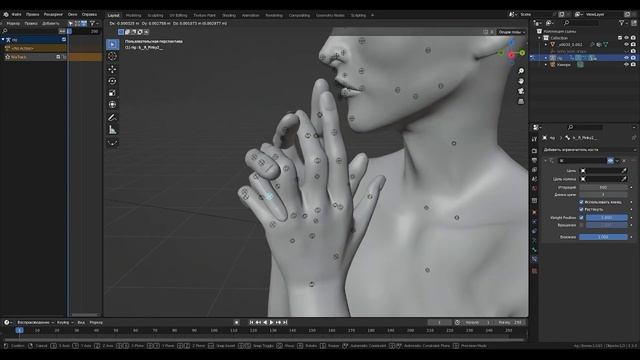
Task: Expand the rig object in the outliner
Action: 546,58
